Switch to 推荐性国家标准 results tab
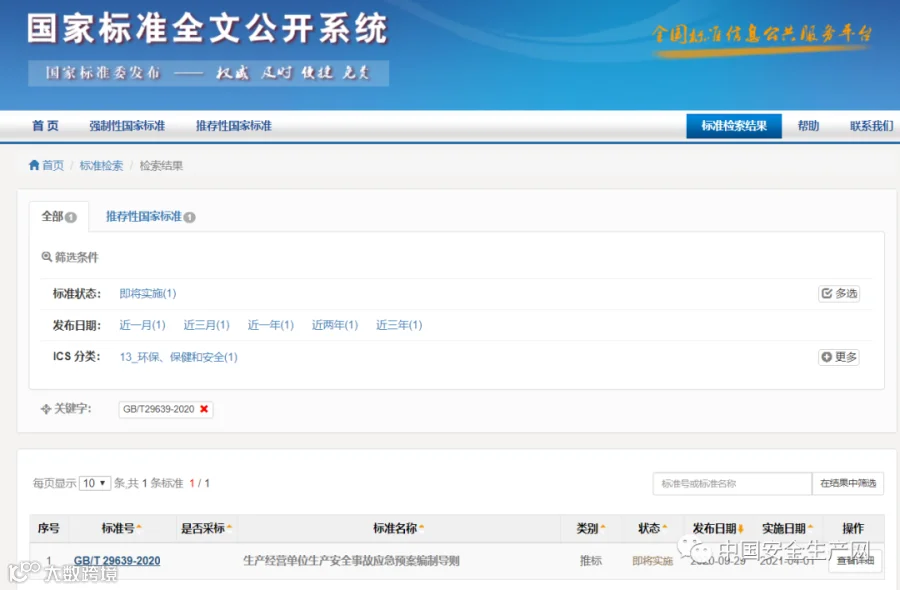The image size is (900, 590). coord(150,216)
